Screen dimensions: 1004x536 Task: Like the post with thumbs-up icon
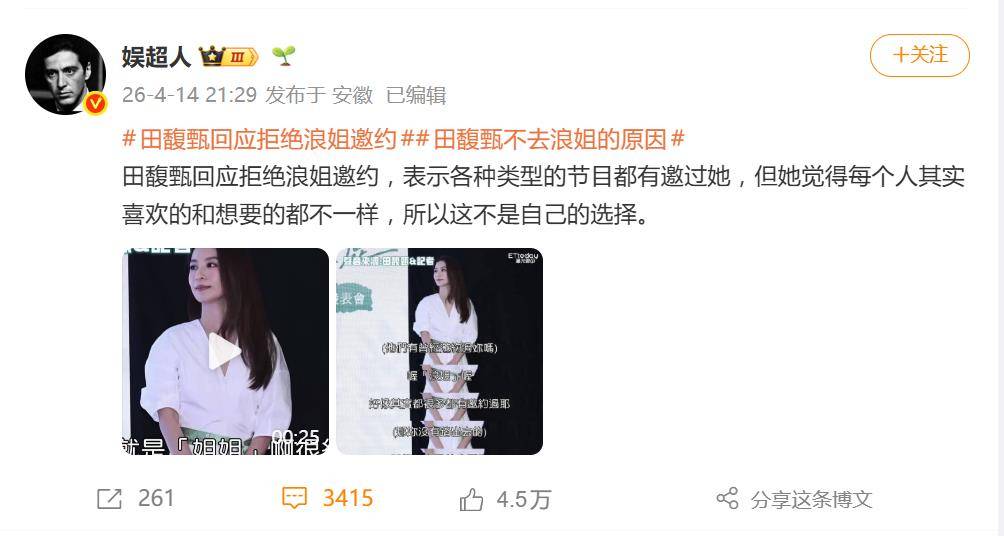pyautogui.click(x=471, y=499)
